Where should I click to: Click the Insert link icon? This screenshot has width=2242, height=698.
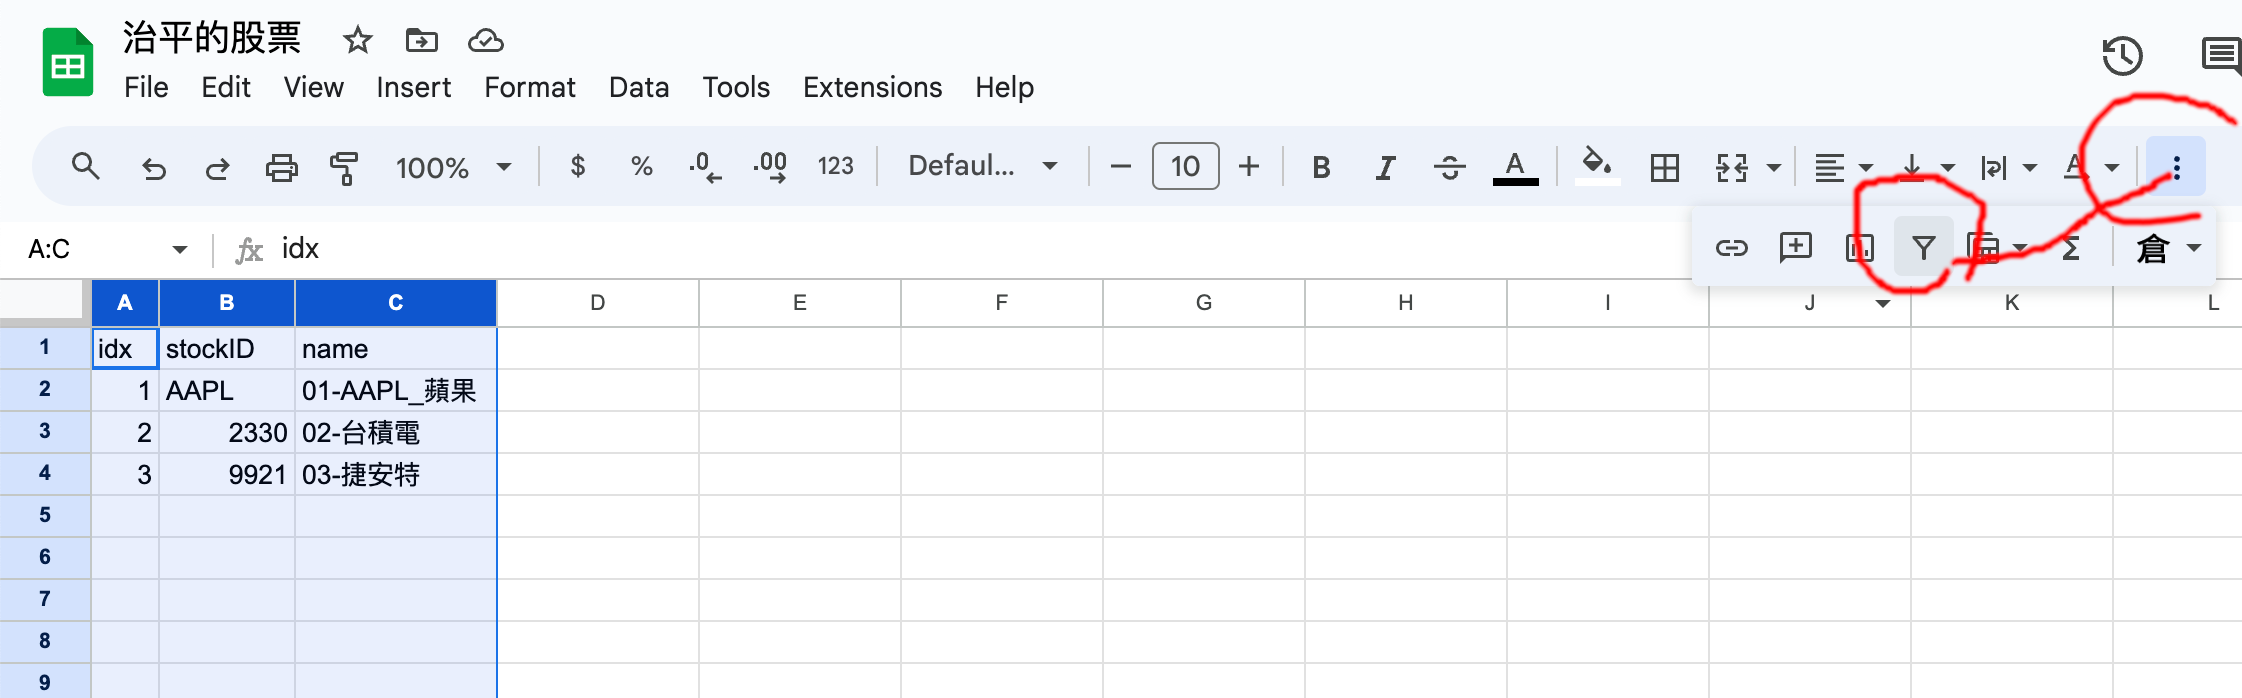(x=1731, y=248)
